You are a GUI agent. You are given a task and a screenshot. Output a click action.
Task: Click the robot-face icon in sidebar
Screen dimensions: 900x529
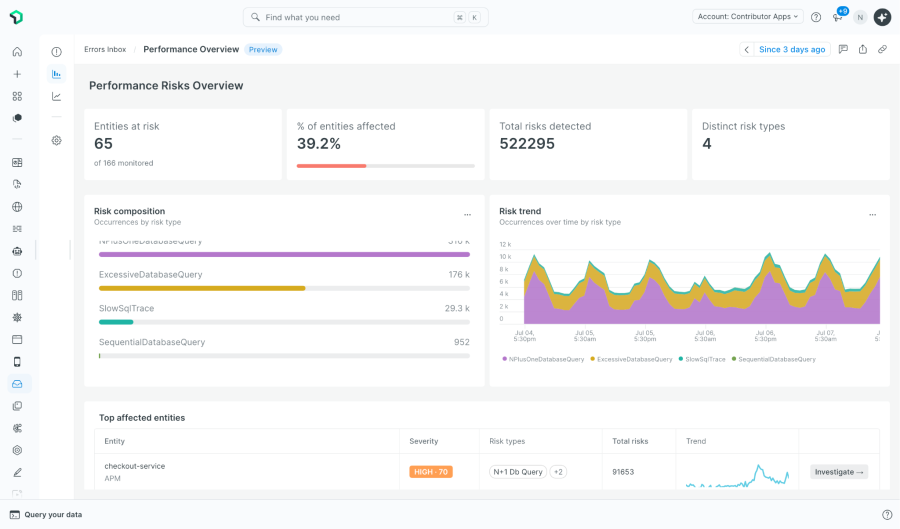coord(17,251)
